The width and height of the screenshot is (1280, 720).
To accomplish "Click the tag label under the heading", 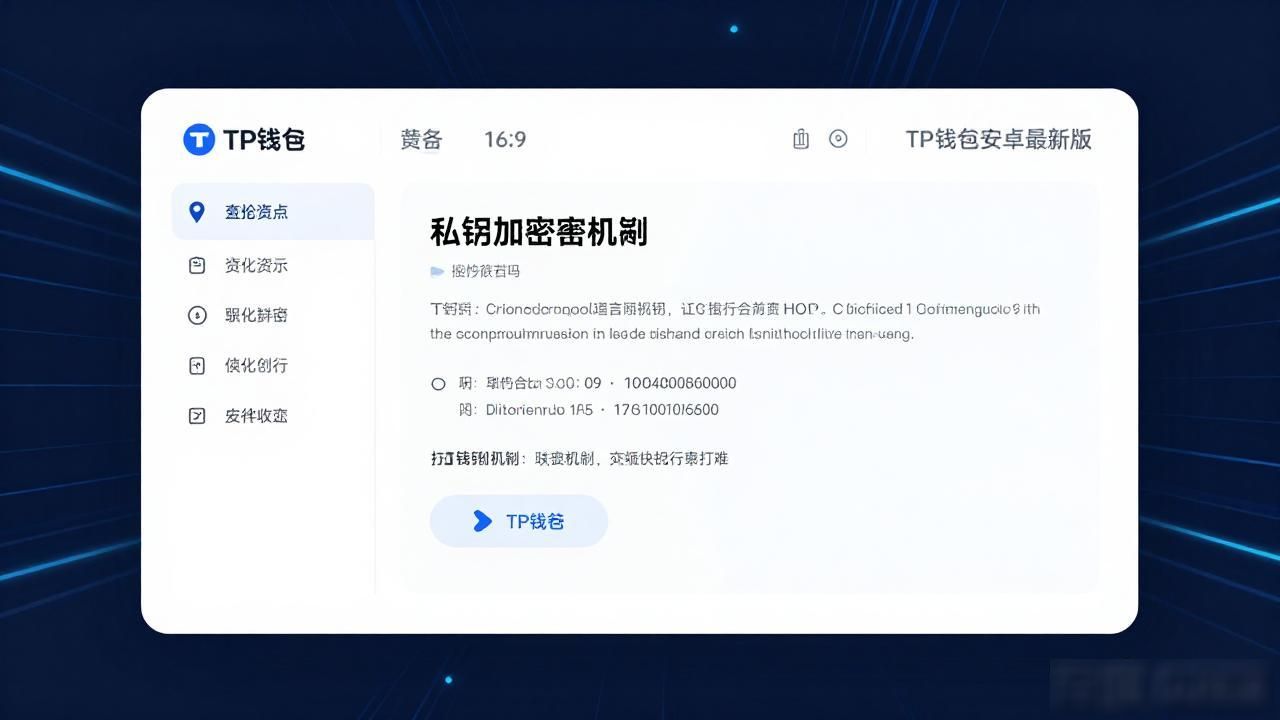I will (485, 271).
